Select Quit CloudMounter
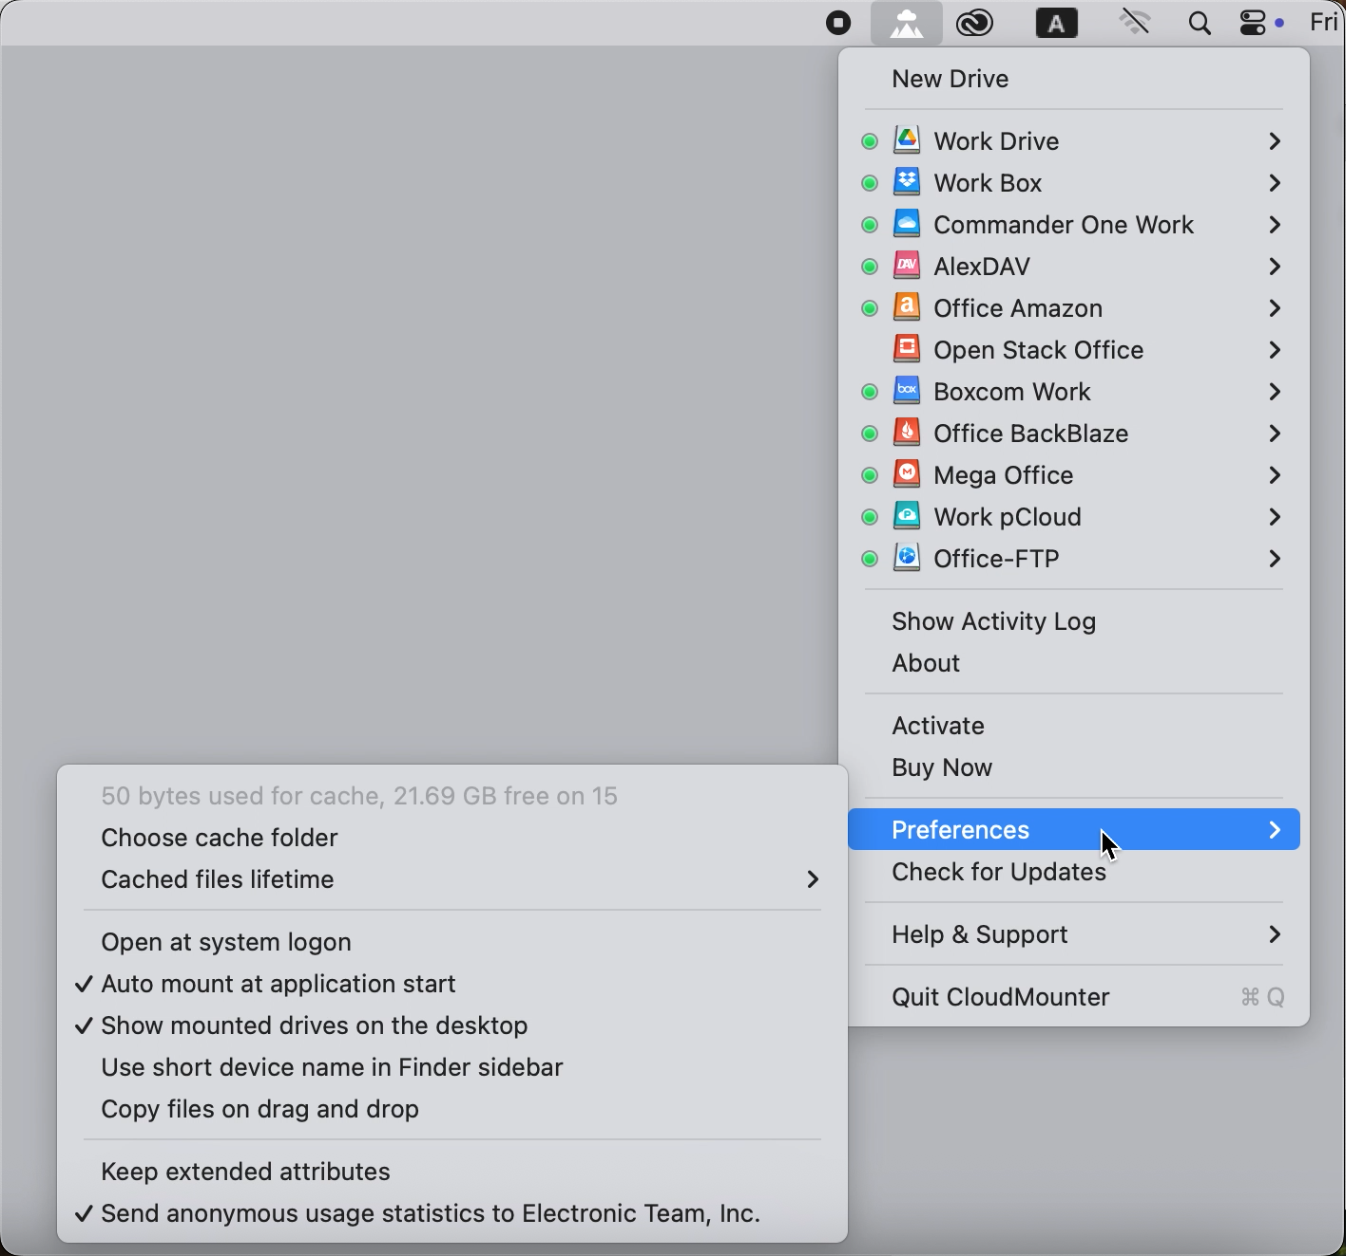1346x1256 pixels. pyautogui.click(x=1074, y=997)
